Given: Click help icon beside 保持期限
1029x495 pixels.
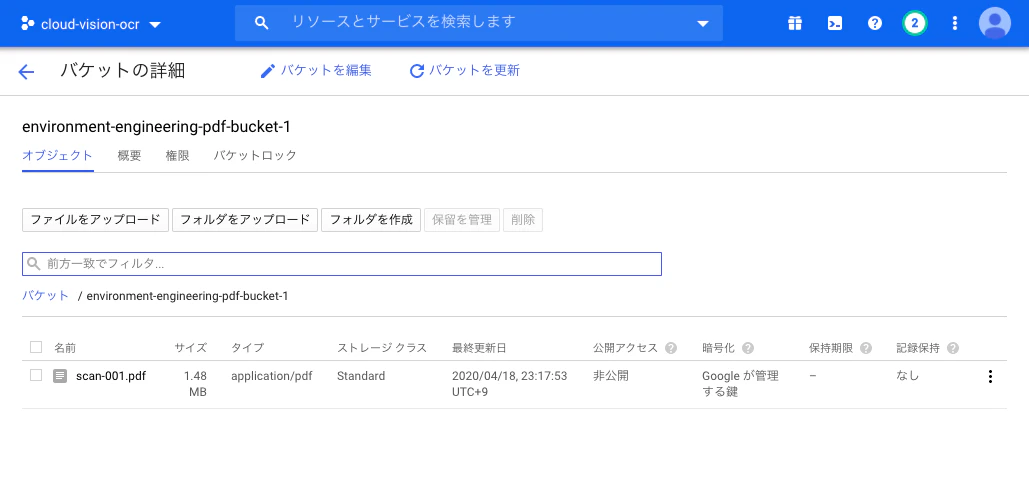Looking at the screenshot, I should point(866,348).
